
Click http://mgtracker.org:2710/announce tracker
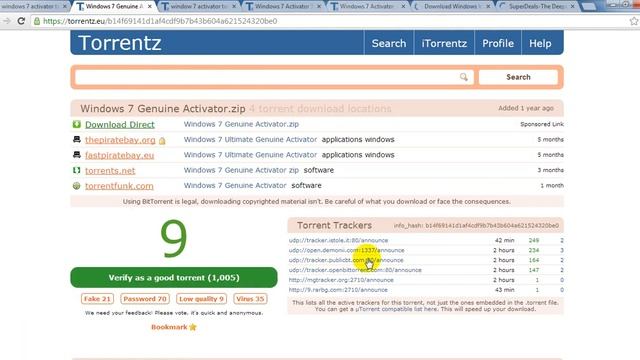pyautogui.click(x=341, y=280)
